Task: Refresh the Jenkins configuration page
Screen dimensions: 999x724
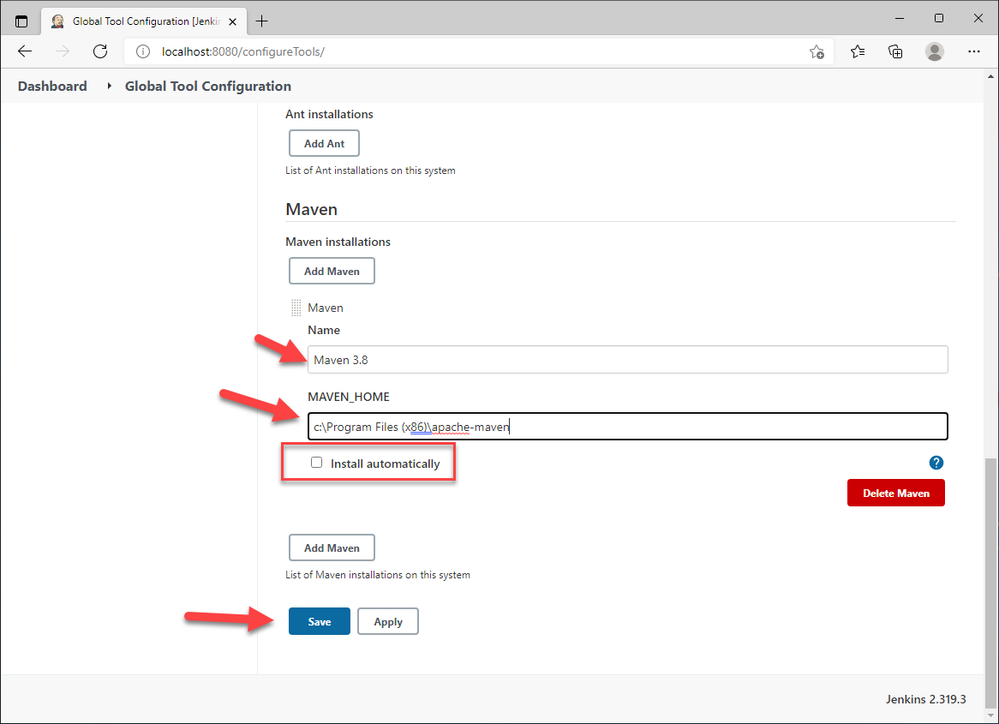Action: coord(100,52)
